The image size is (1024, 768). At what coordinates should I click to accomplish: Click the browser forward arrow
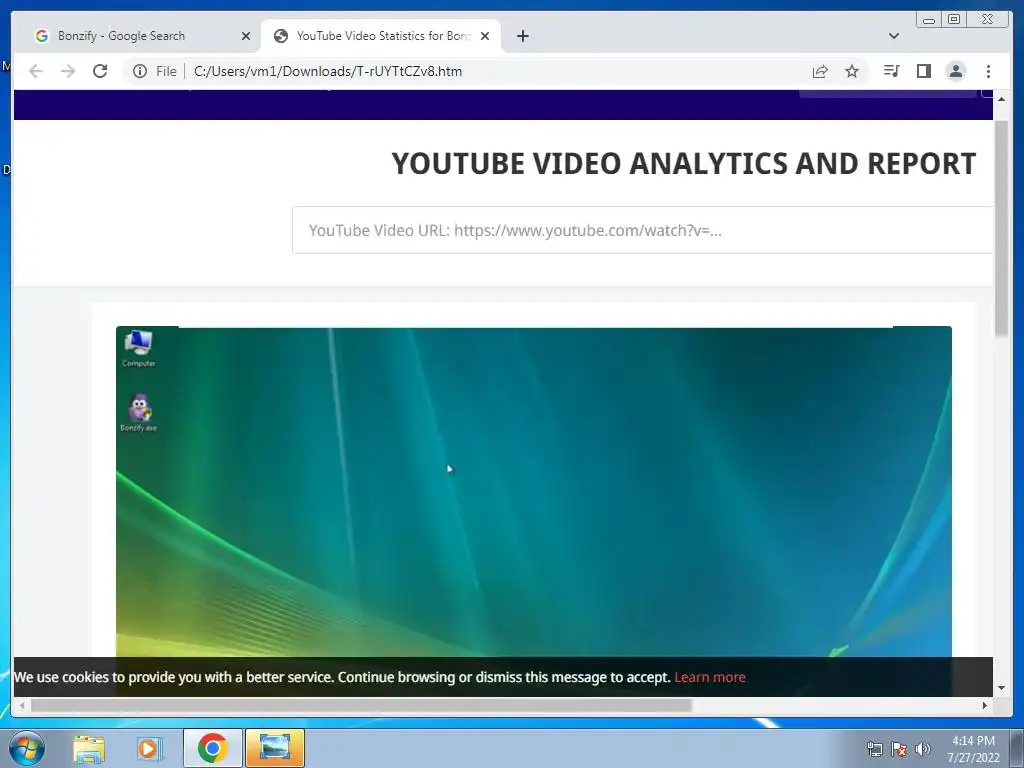(68, 71)
